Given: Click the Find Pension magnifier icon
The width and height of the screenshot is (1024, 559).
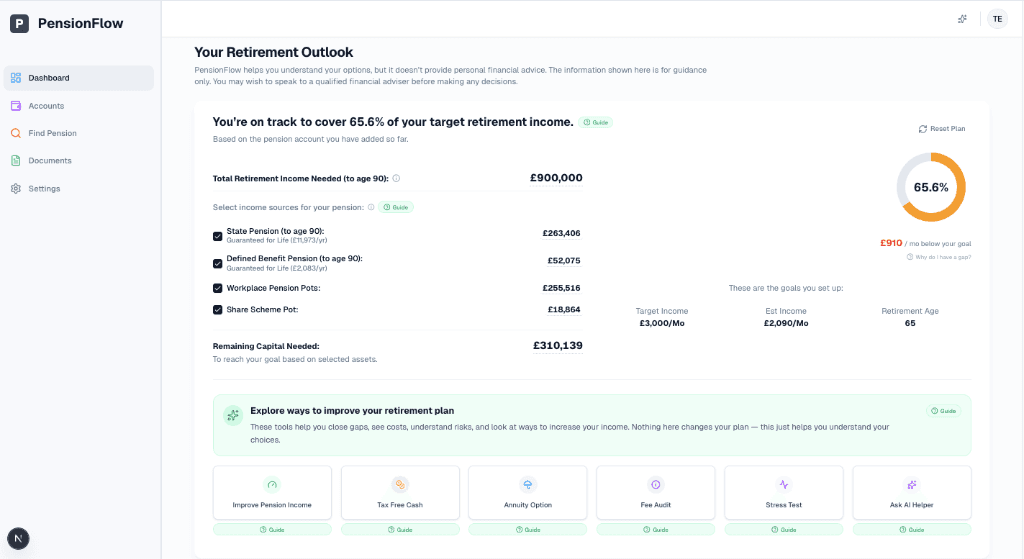Looking at the screenshot, I should click(16, 133).
